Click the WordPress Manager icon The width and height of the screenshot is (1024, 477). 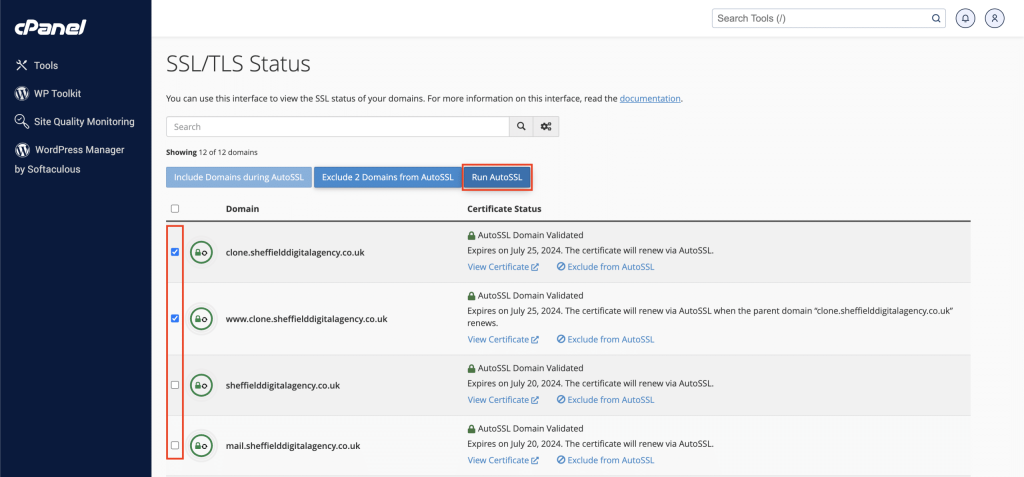[22, 150]
